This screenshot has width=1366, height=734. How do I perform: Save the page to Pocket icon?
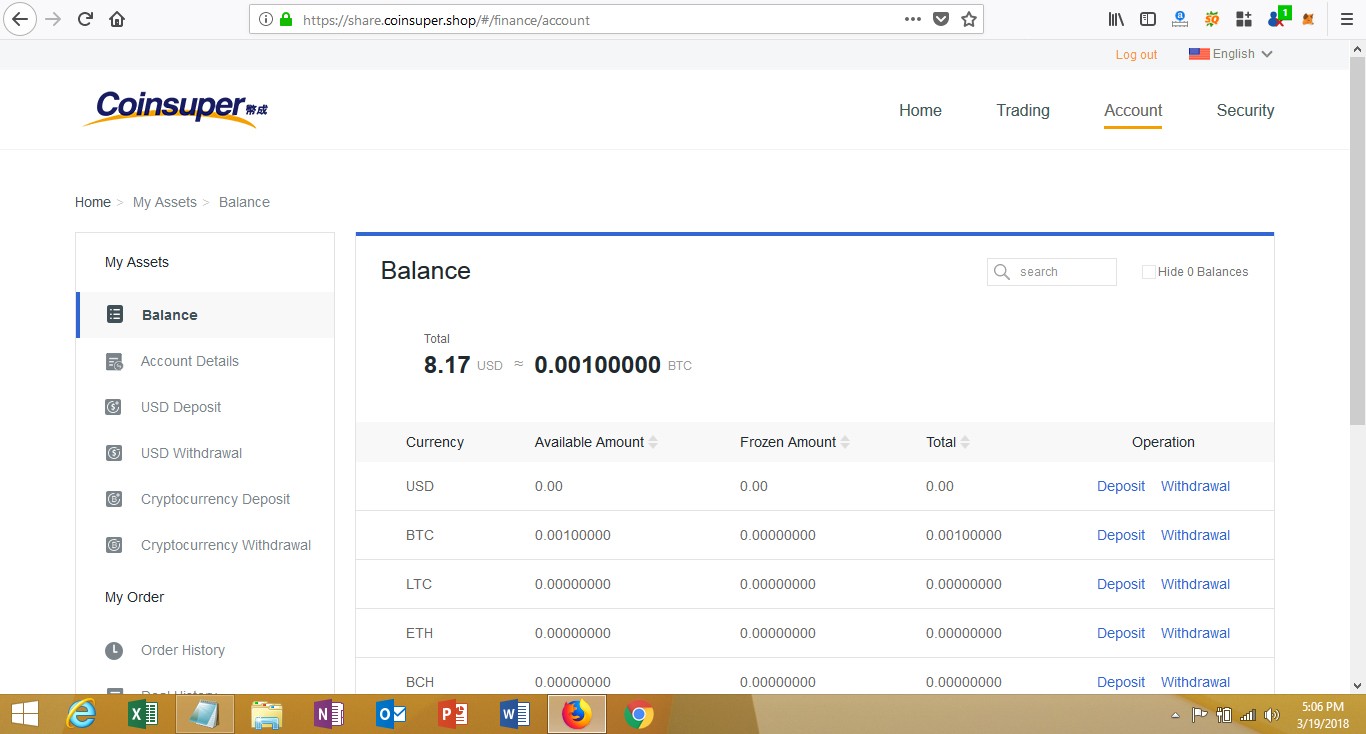pos(940,19)
